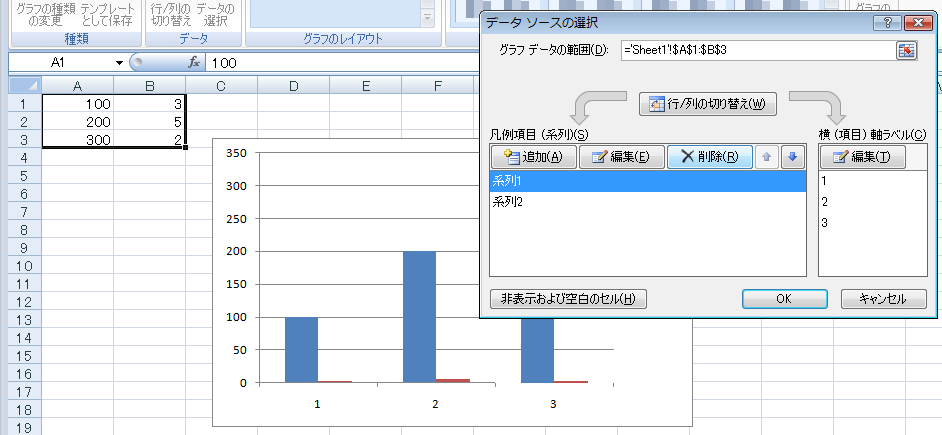The height and width of the screenshot is (435, 942).
Task: Click 編集 above the series list
Action: pyautogui.click(x=621, y=157)
